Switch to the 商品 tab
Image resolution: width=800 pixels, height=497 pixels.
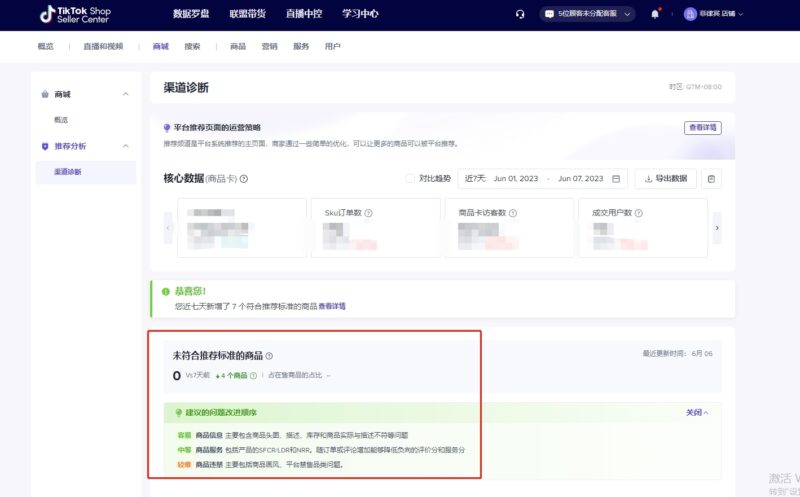tap(238, 46)
